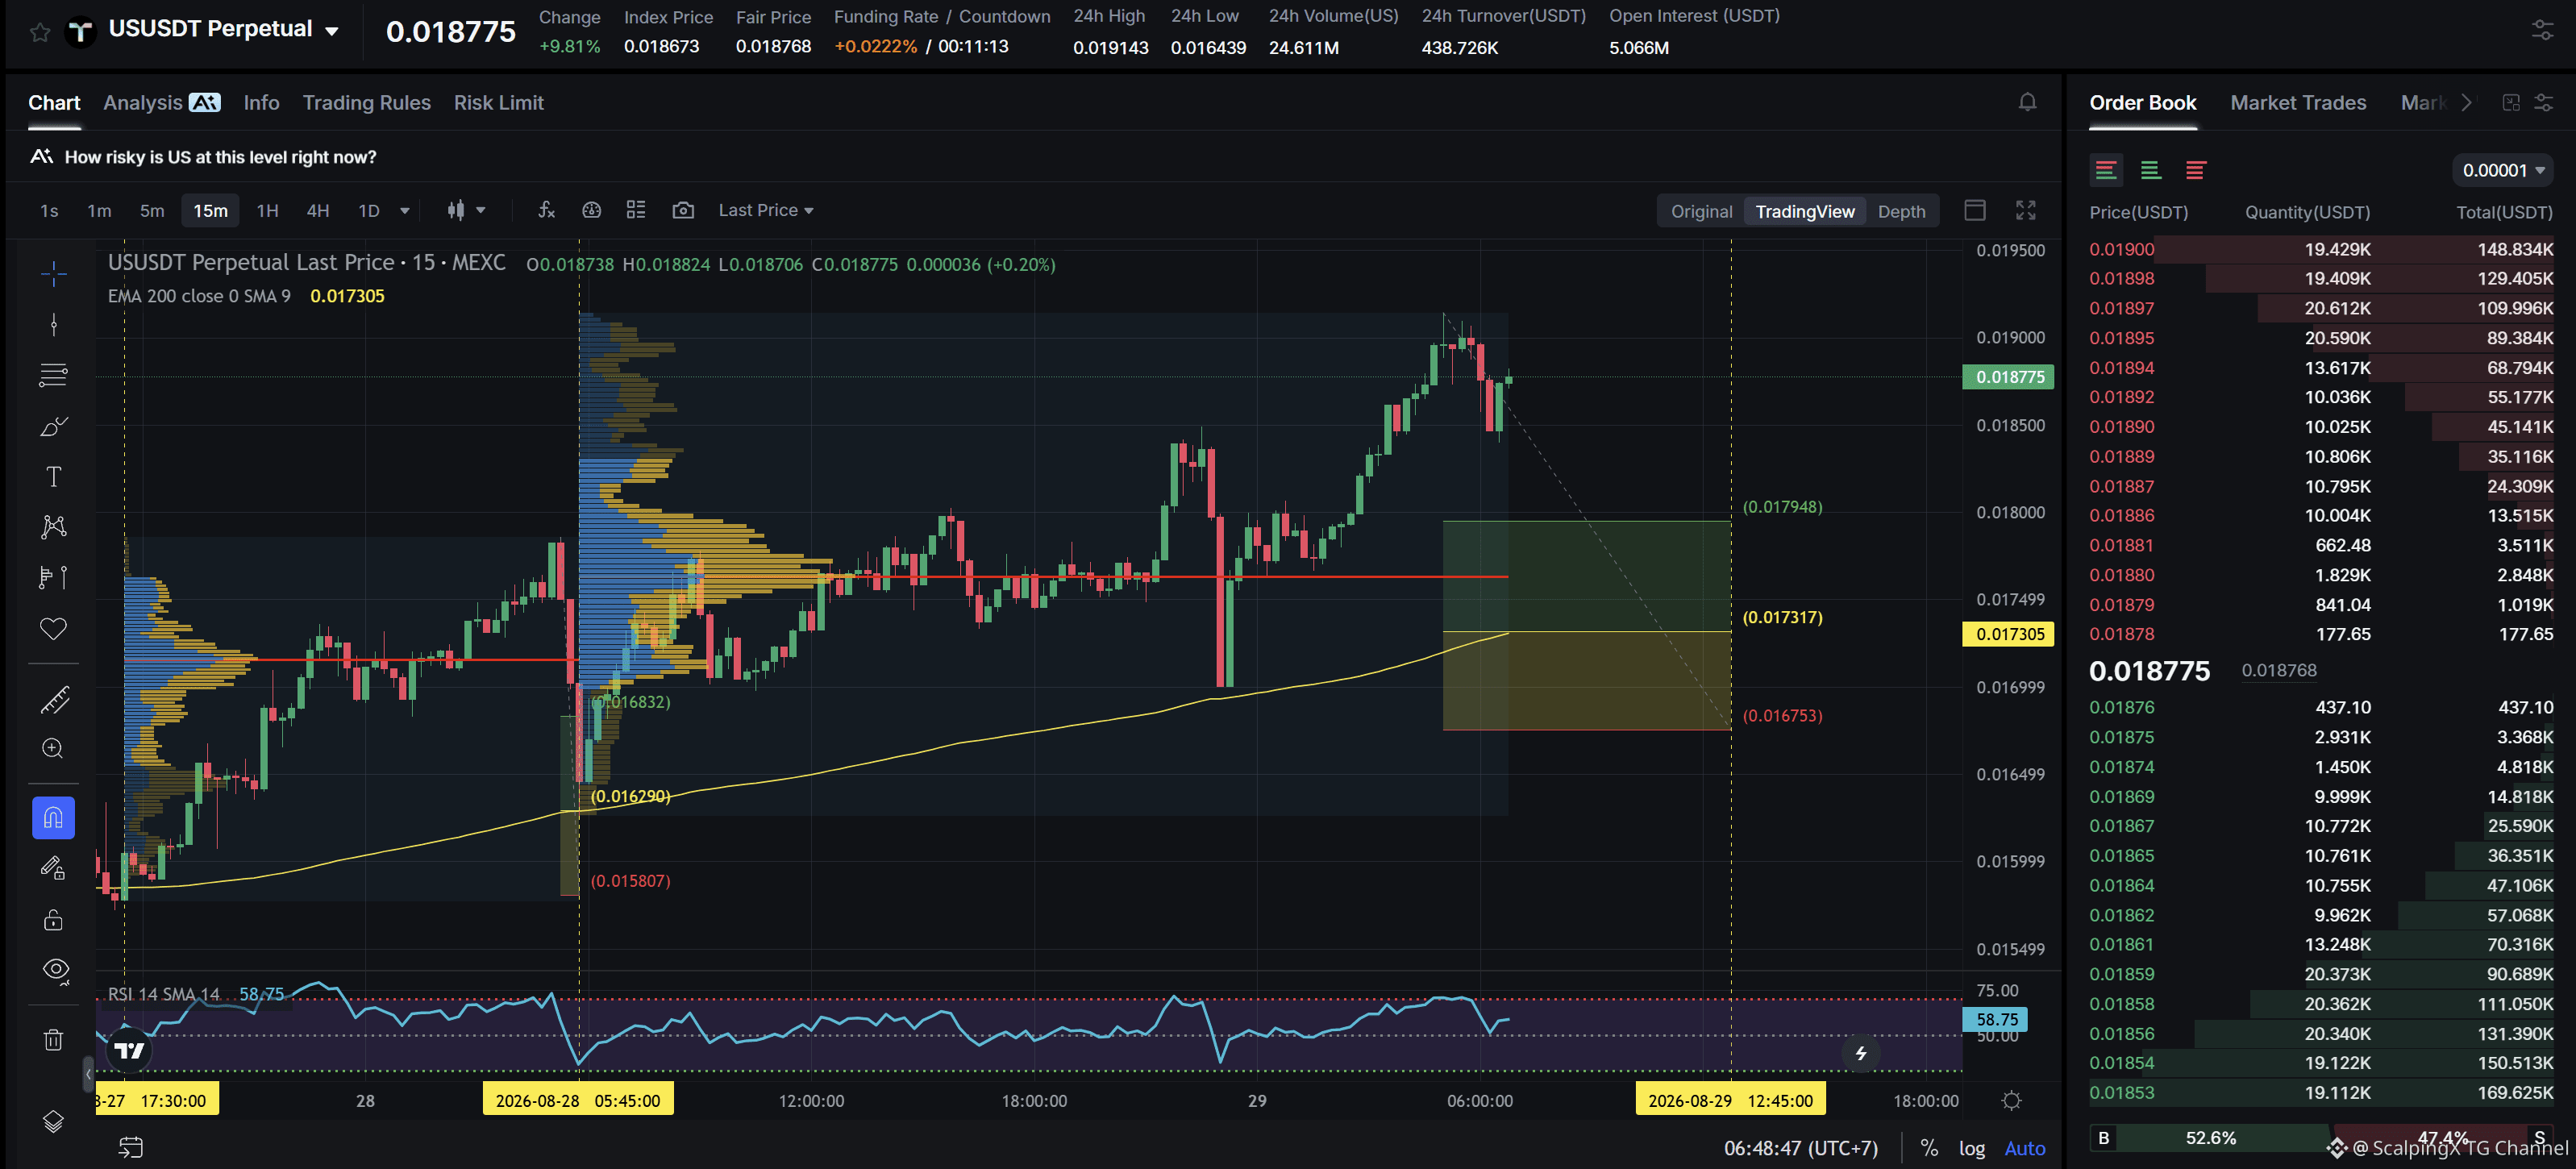Viewport: 2576px width, 1169px height.
Task: Open time axis settings gear
Action: (x=2012, y=1101)
